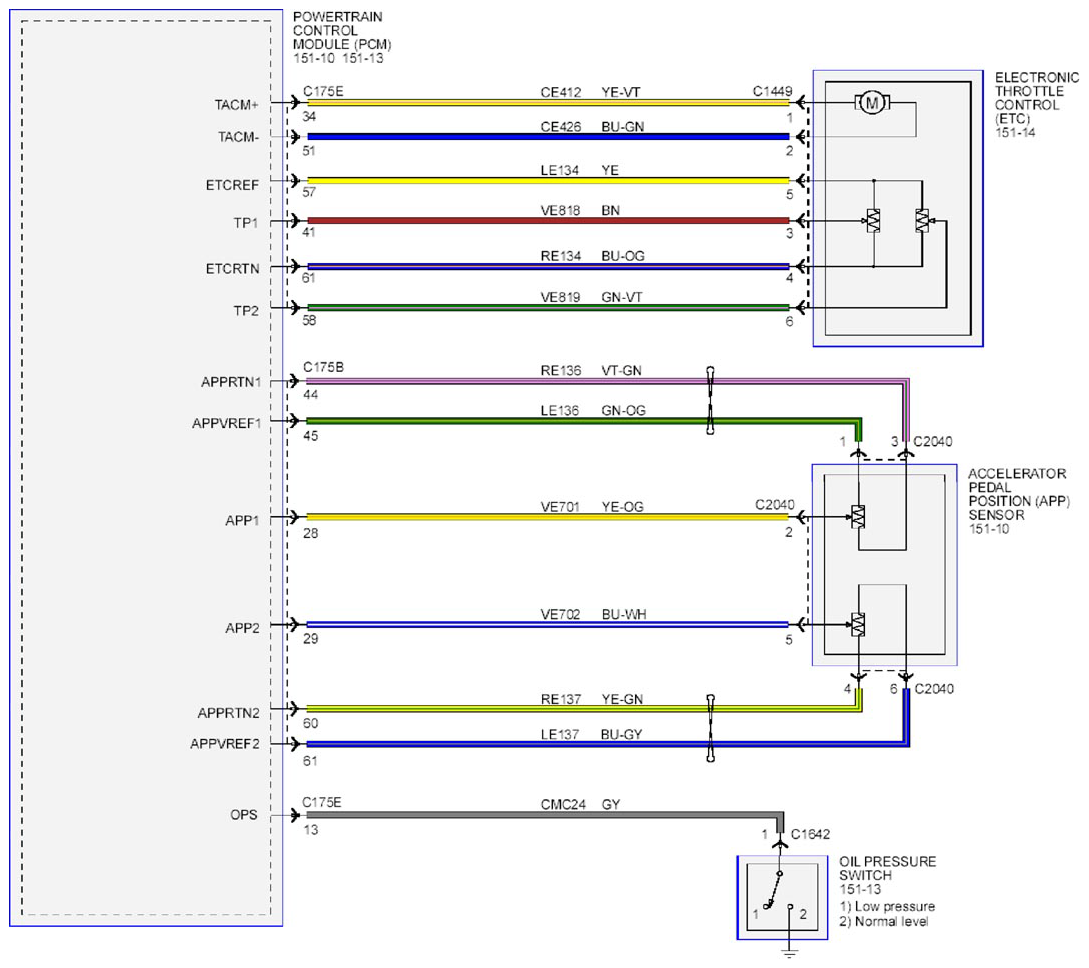Image resolution: width=1089 pixels, height=968 pixels.
Task: Click the C1449 connector label
Action: (772, 91)
